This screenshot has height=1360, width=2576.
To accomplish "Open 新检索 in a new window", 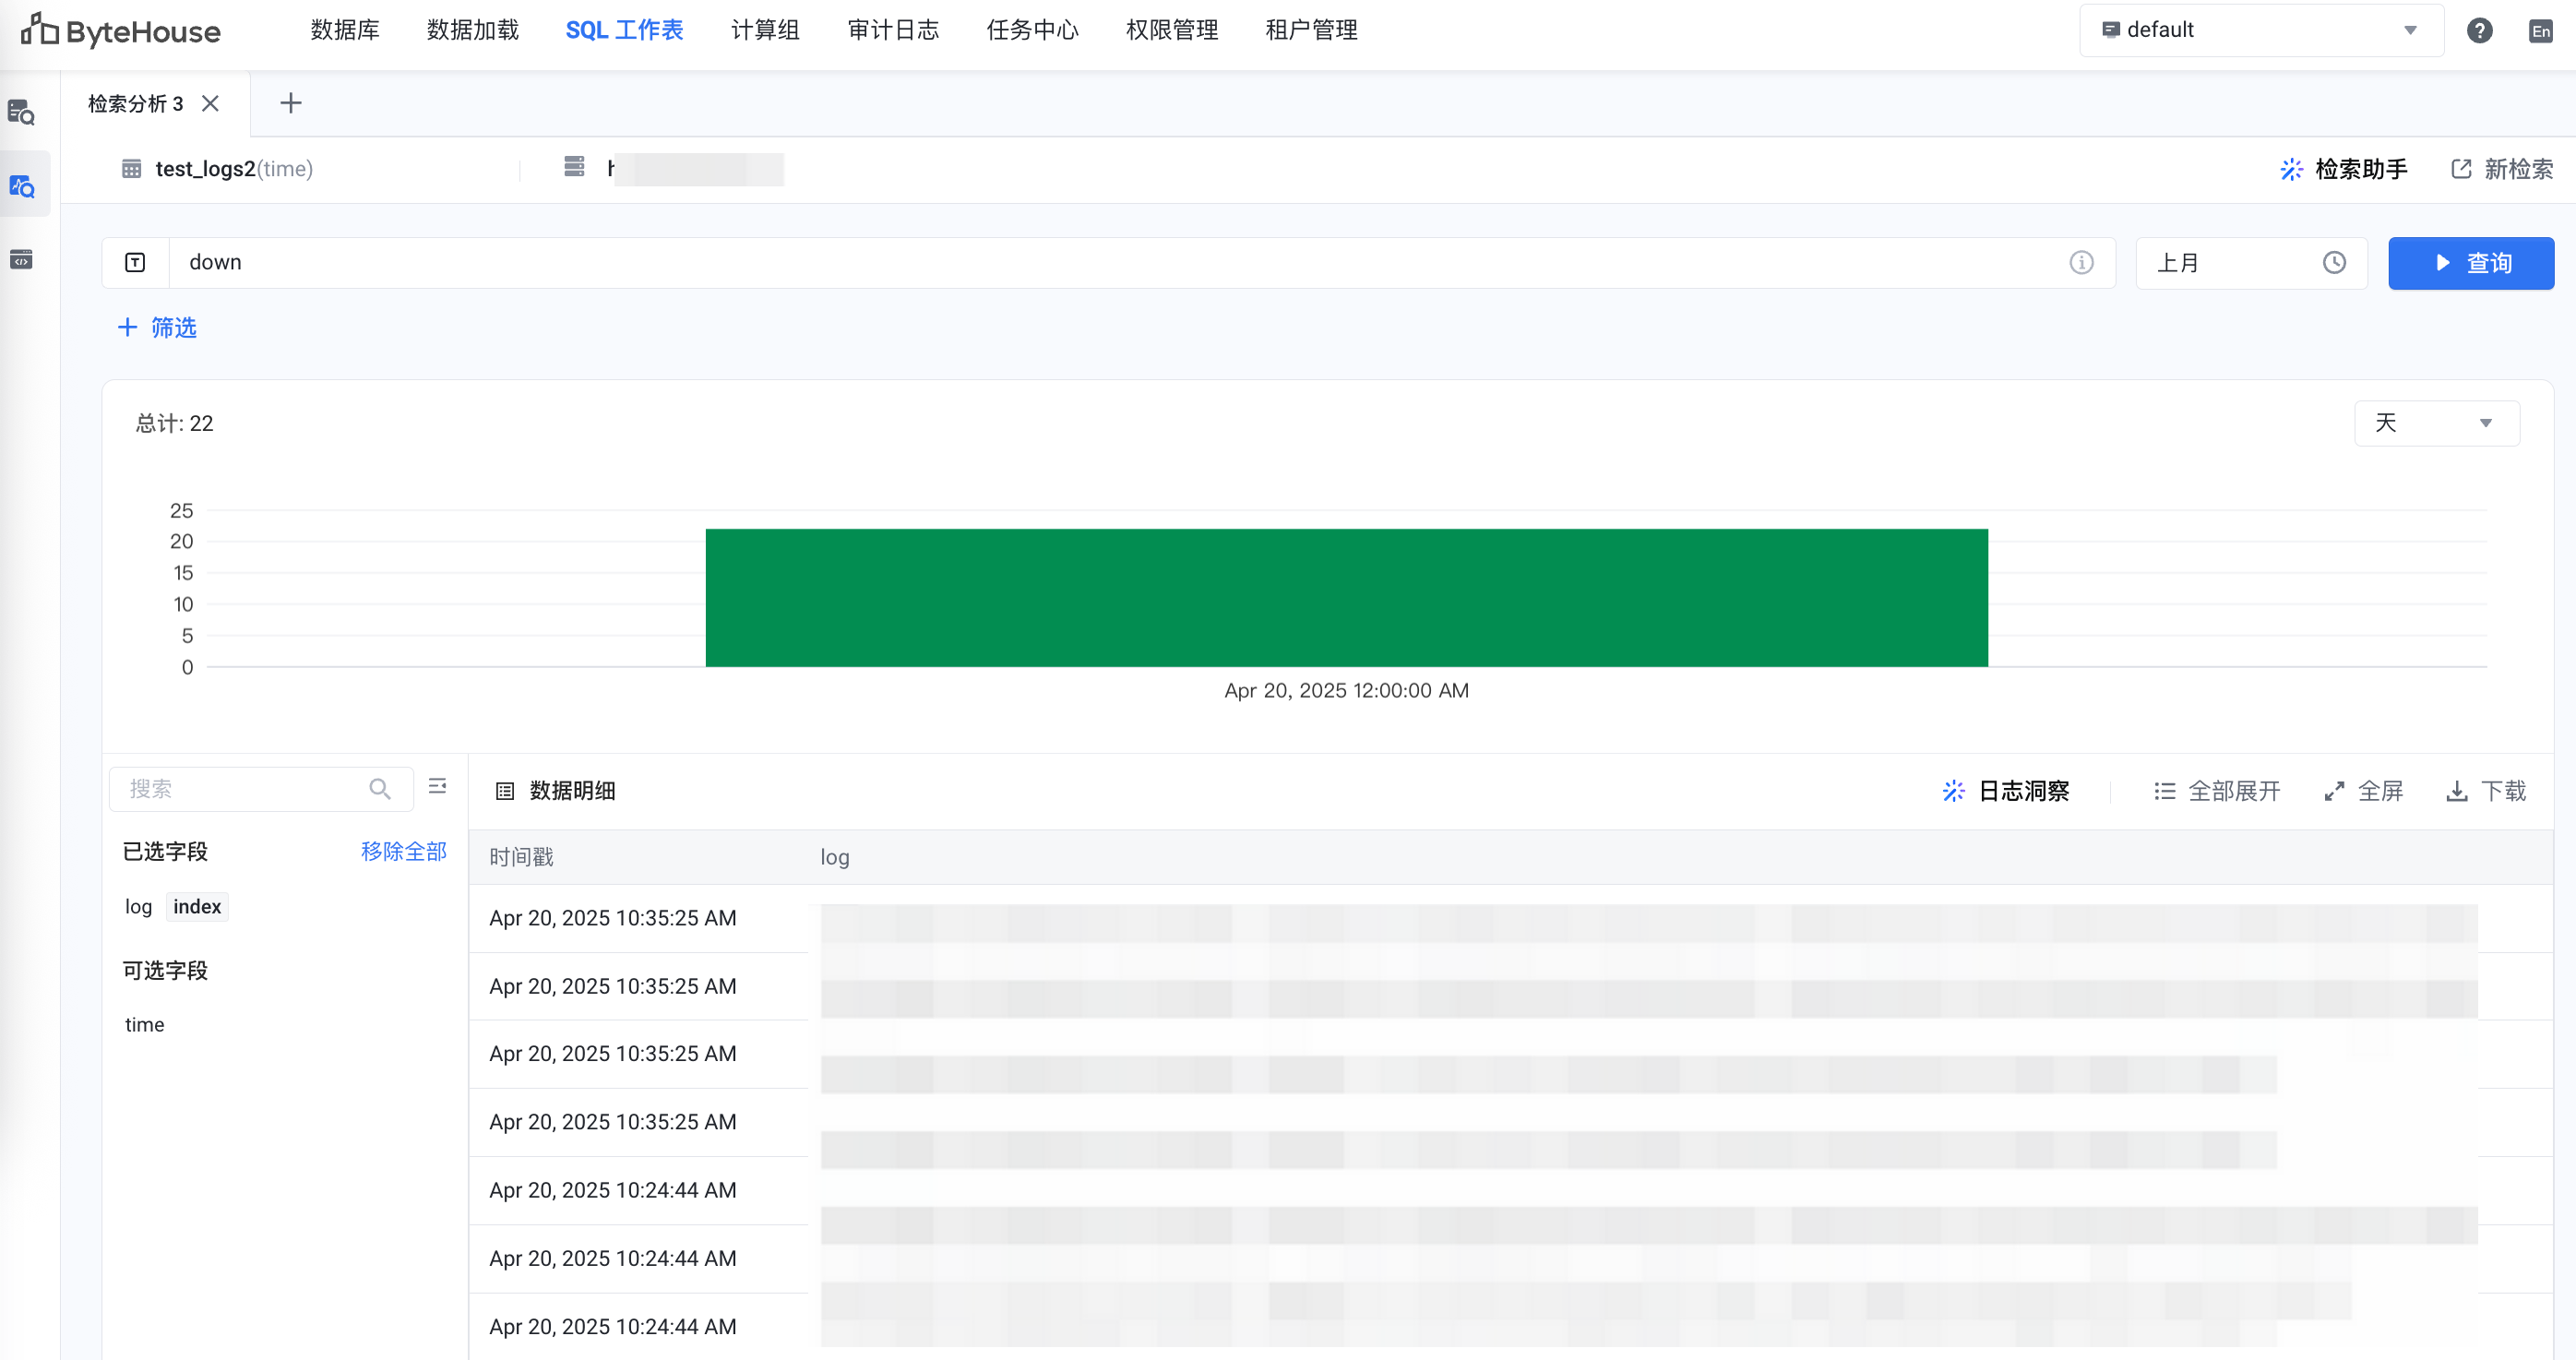I will [2502, 169].
